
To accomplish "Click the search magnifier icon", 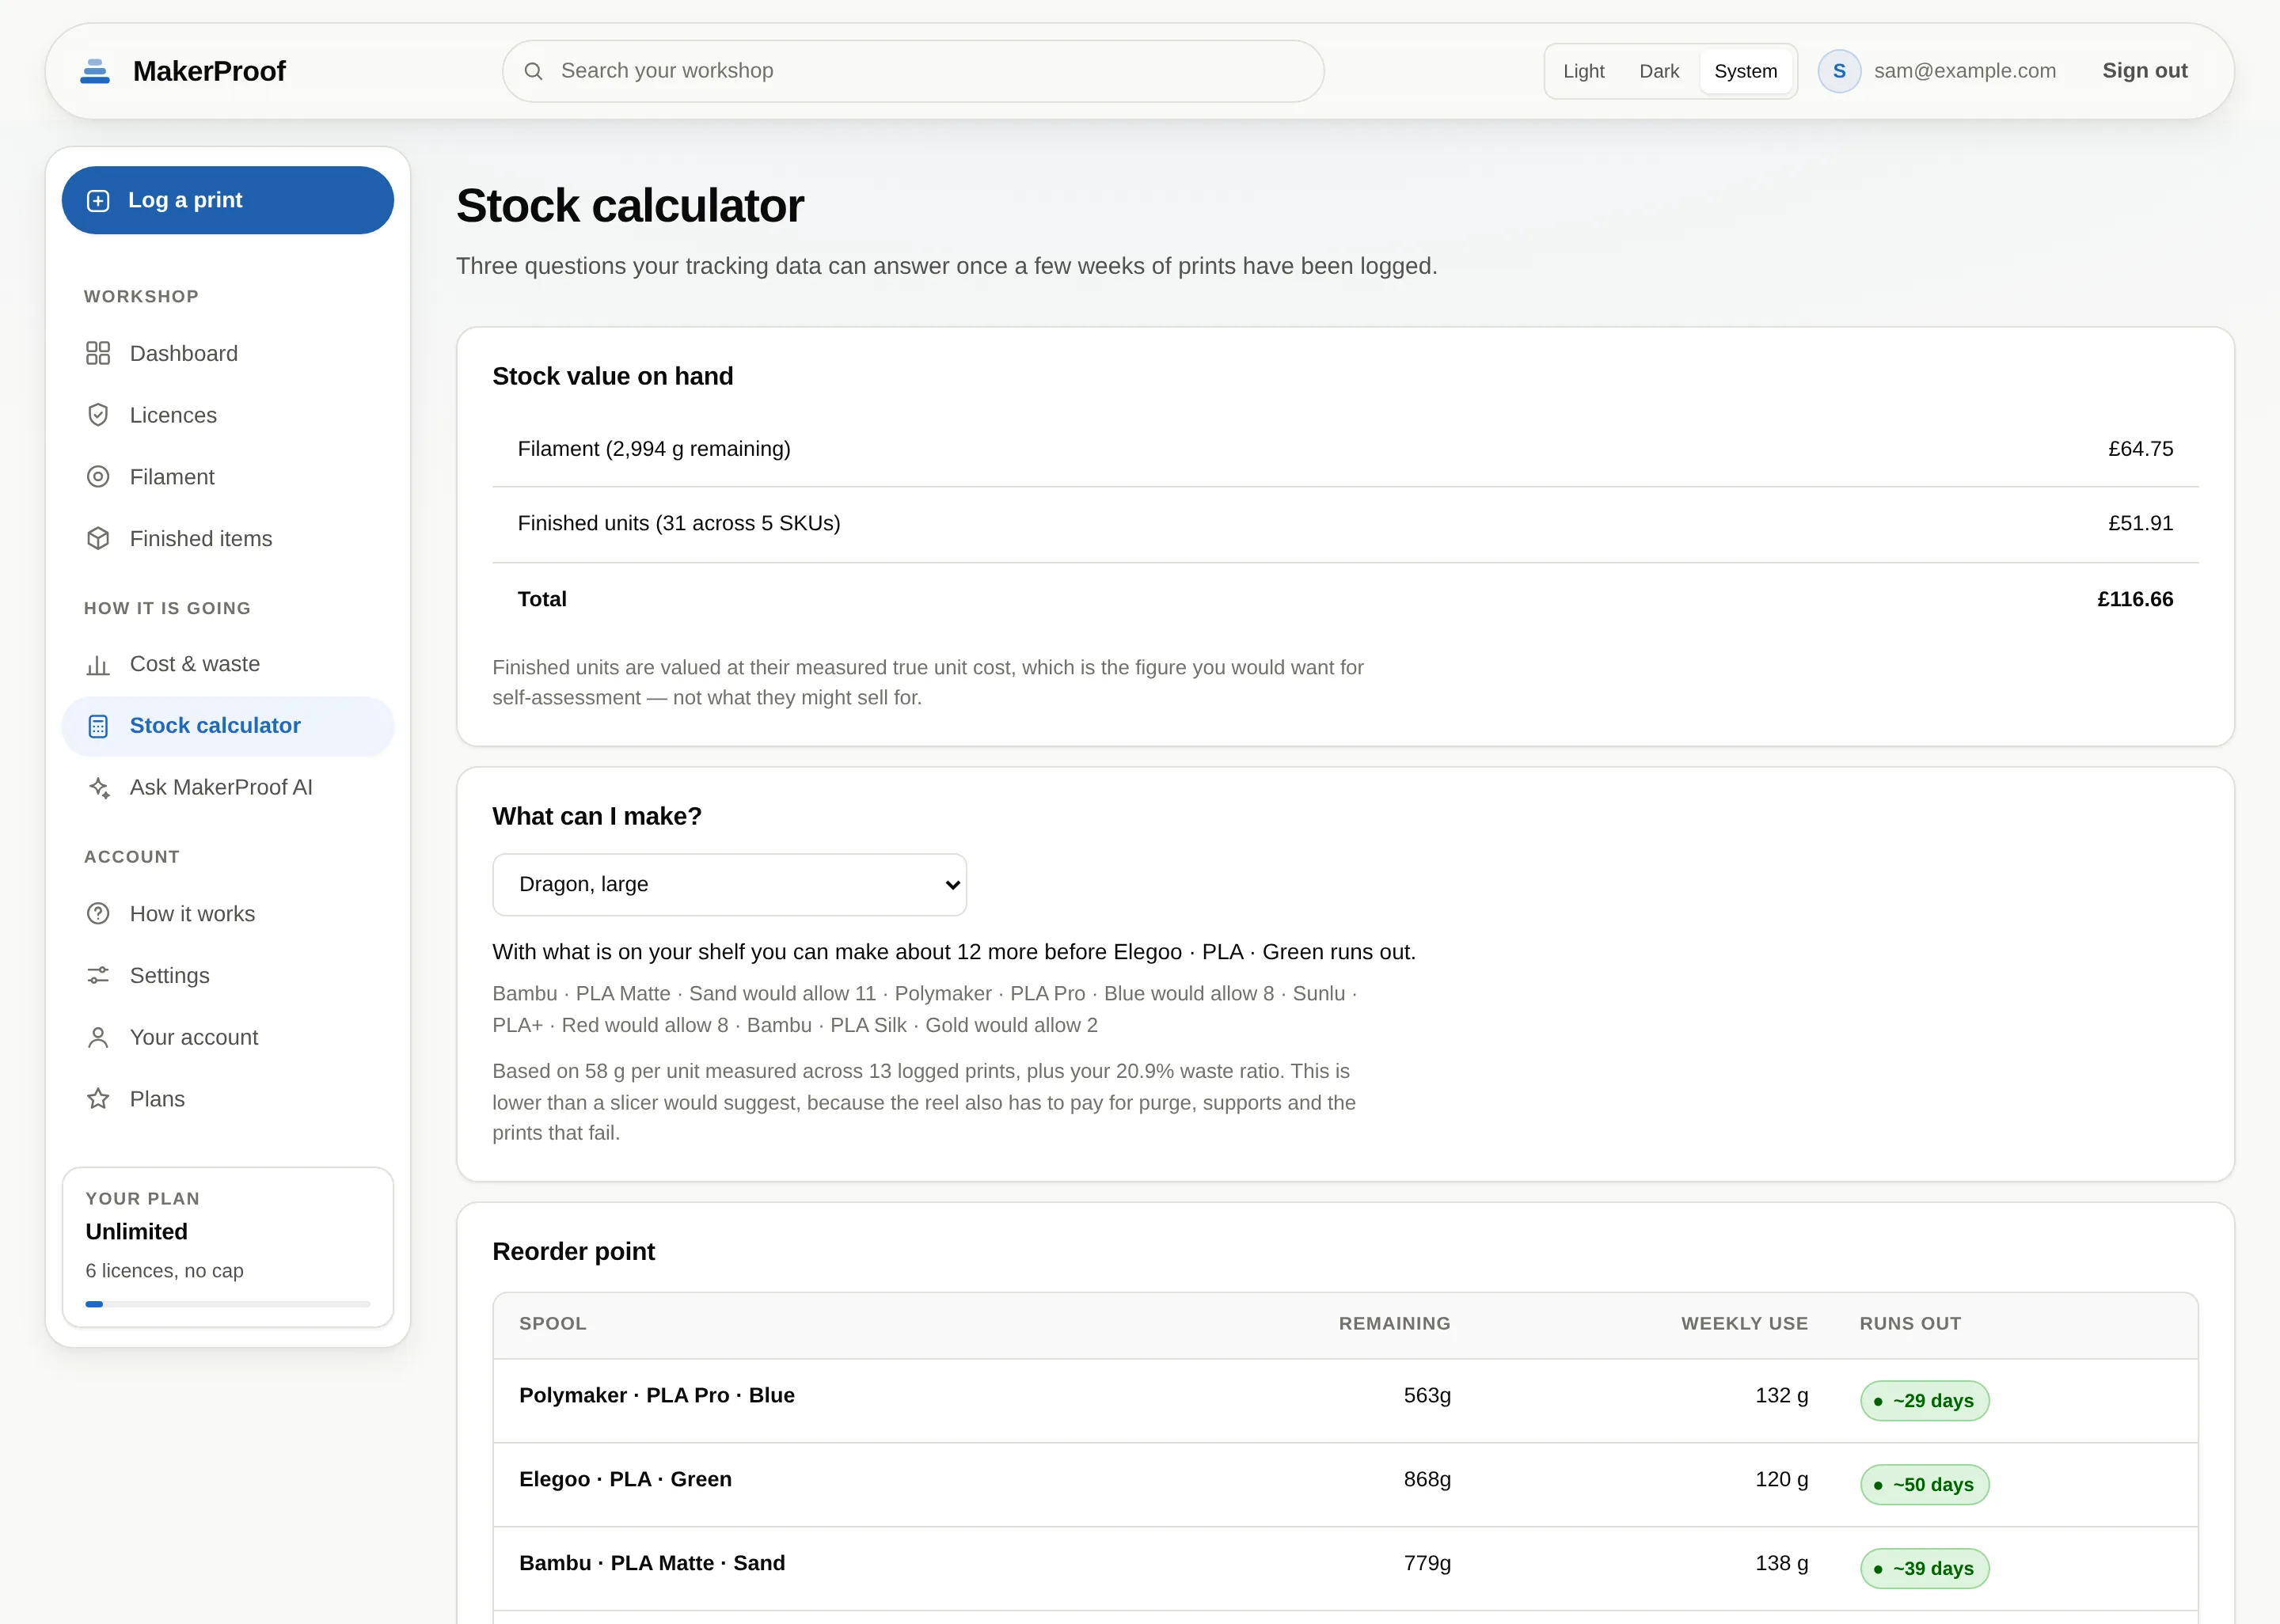I will (534, 71).
